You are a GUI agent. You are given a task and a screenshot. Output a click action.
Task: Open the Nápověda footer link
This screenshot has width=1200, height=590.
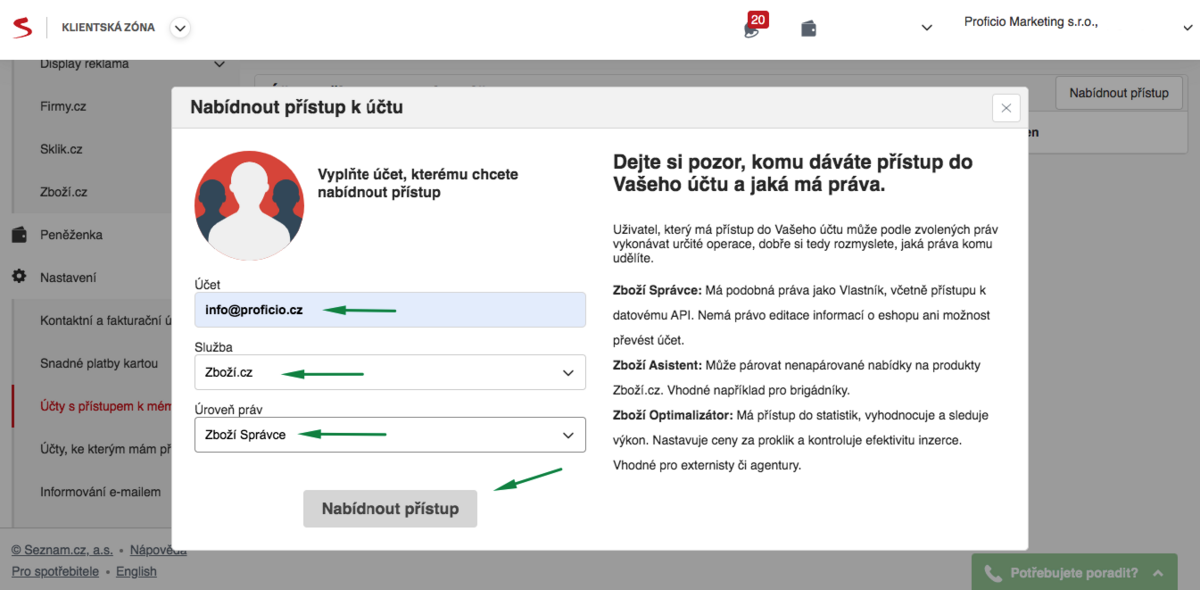tap(158, 550)
